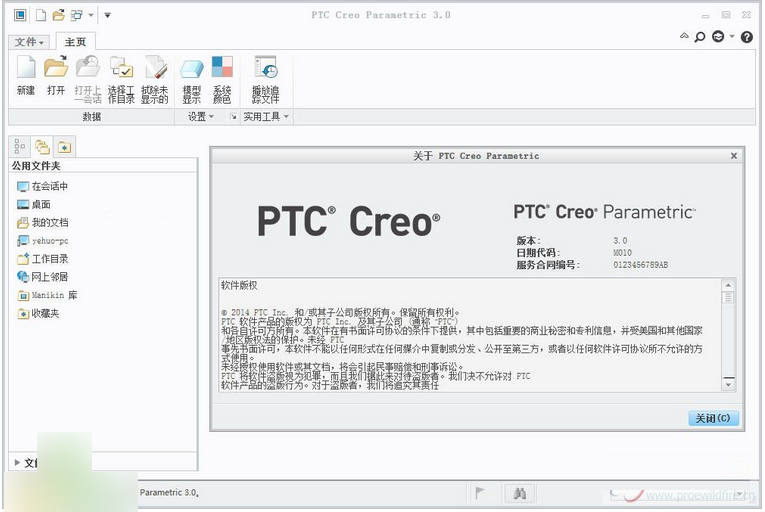Expand the Utilities (实用工具) group dropdown
This screenshot has width=765, height=512.
pos(266,117)
